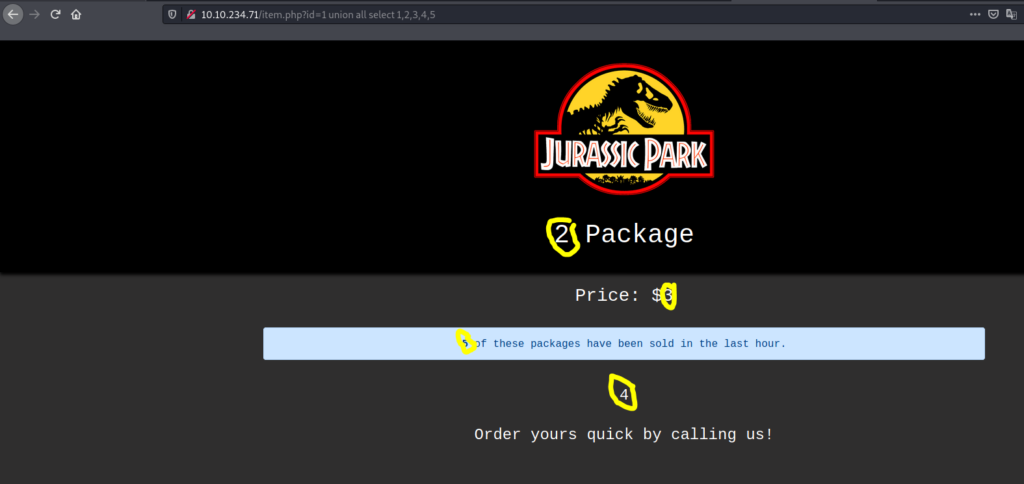This screenshot has width=1024, height=484.
Task: Reload the current page
Action: [x=55, y=15]
